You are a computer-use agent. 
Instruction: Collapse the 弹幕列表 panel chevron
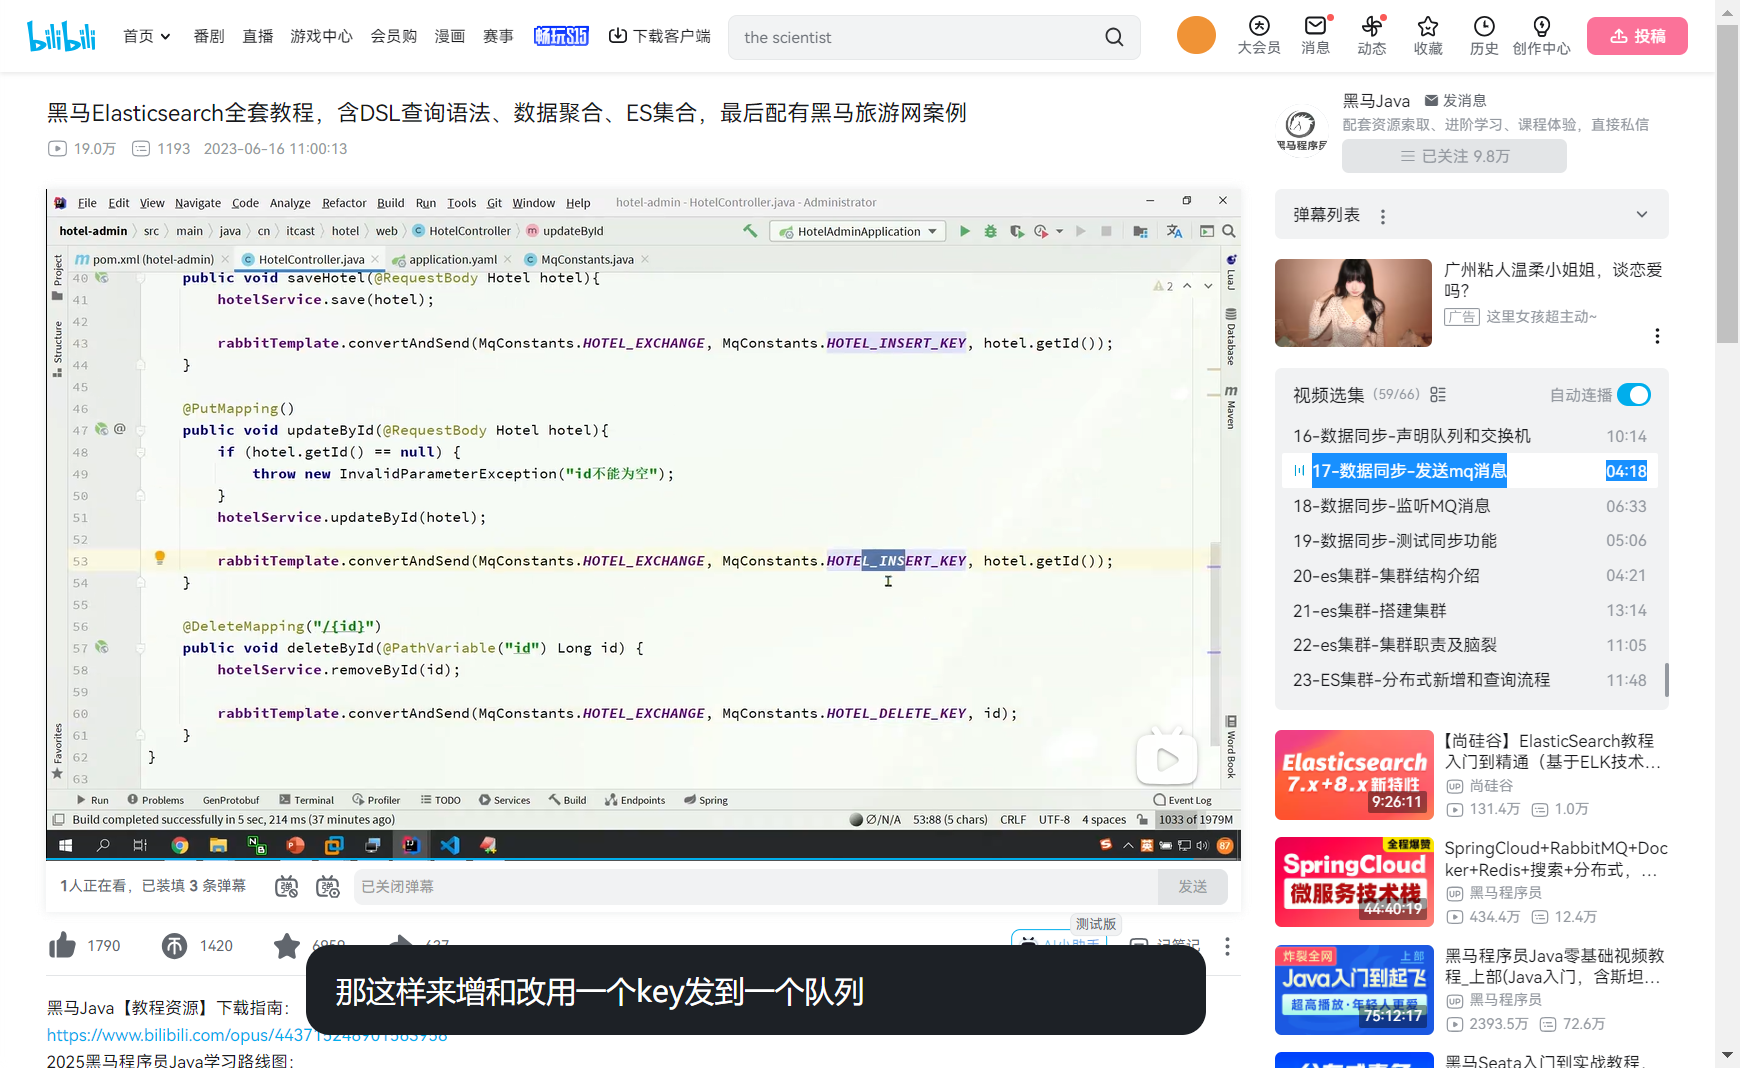(1641, 214)
